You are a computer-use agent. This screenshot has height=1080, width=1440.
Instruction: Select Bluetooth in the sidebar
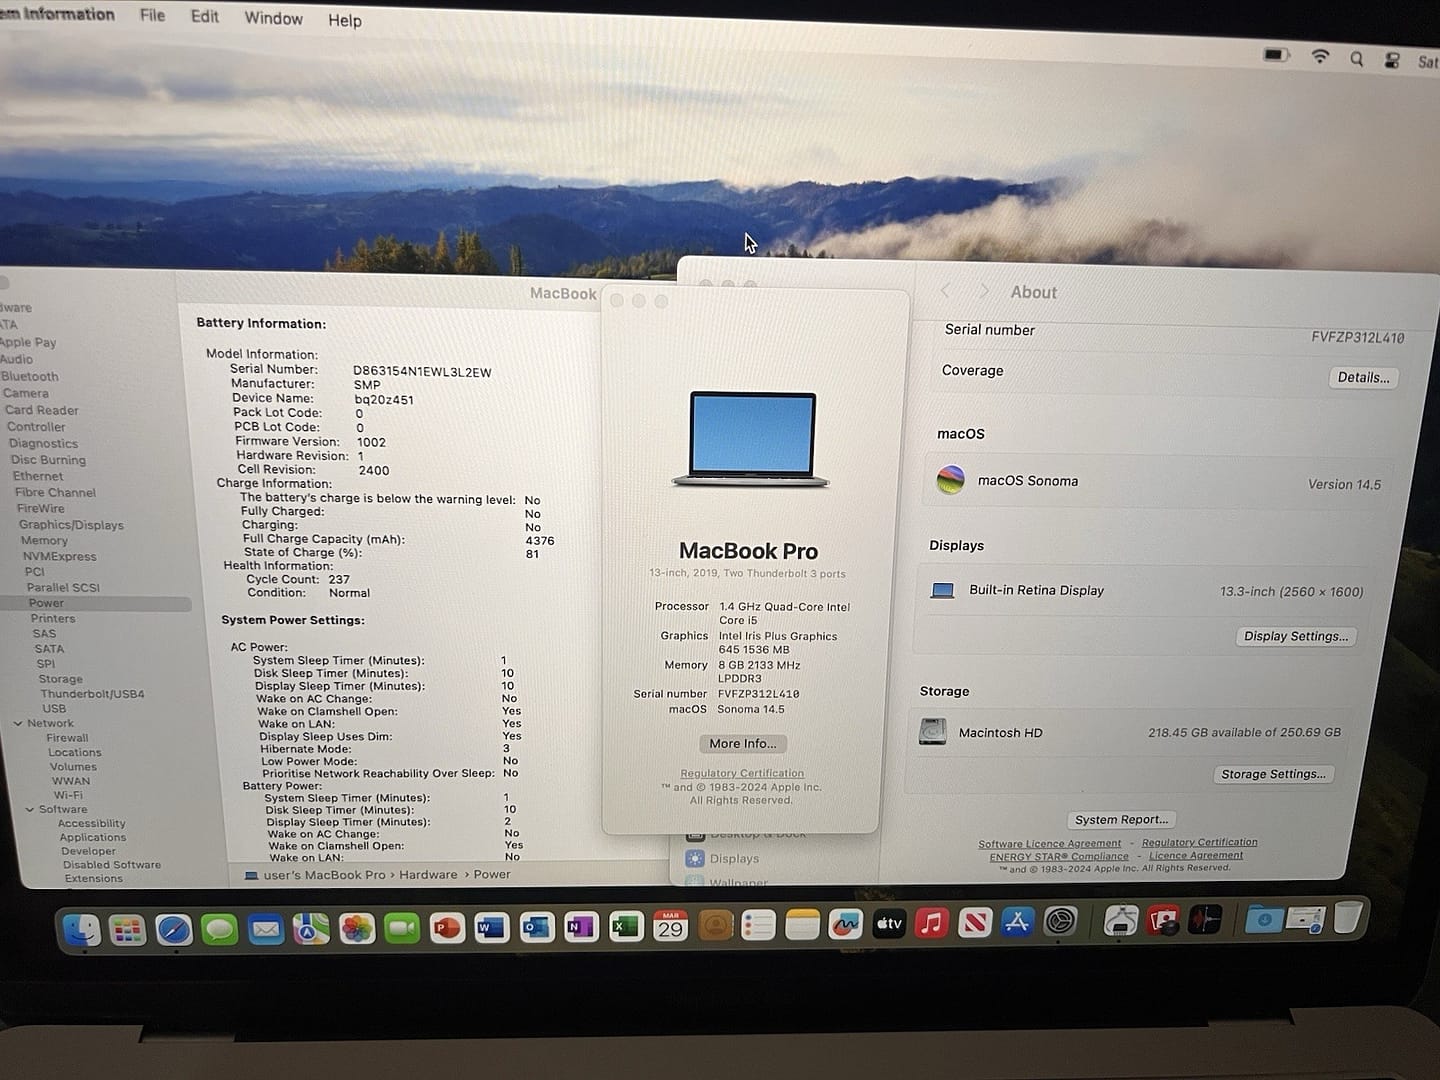click(x=30, y=376)
